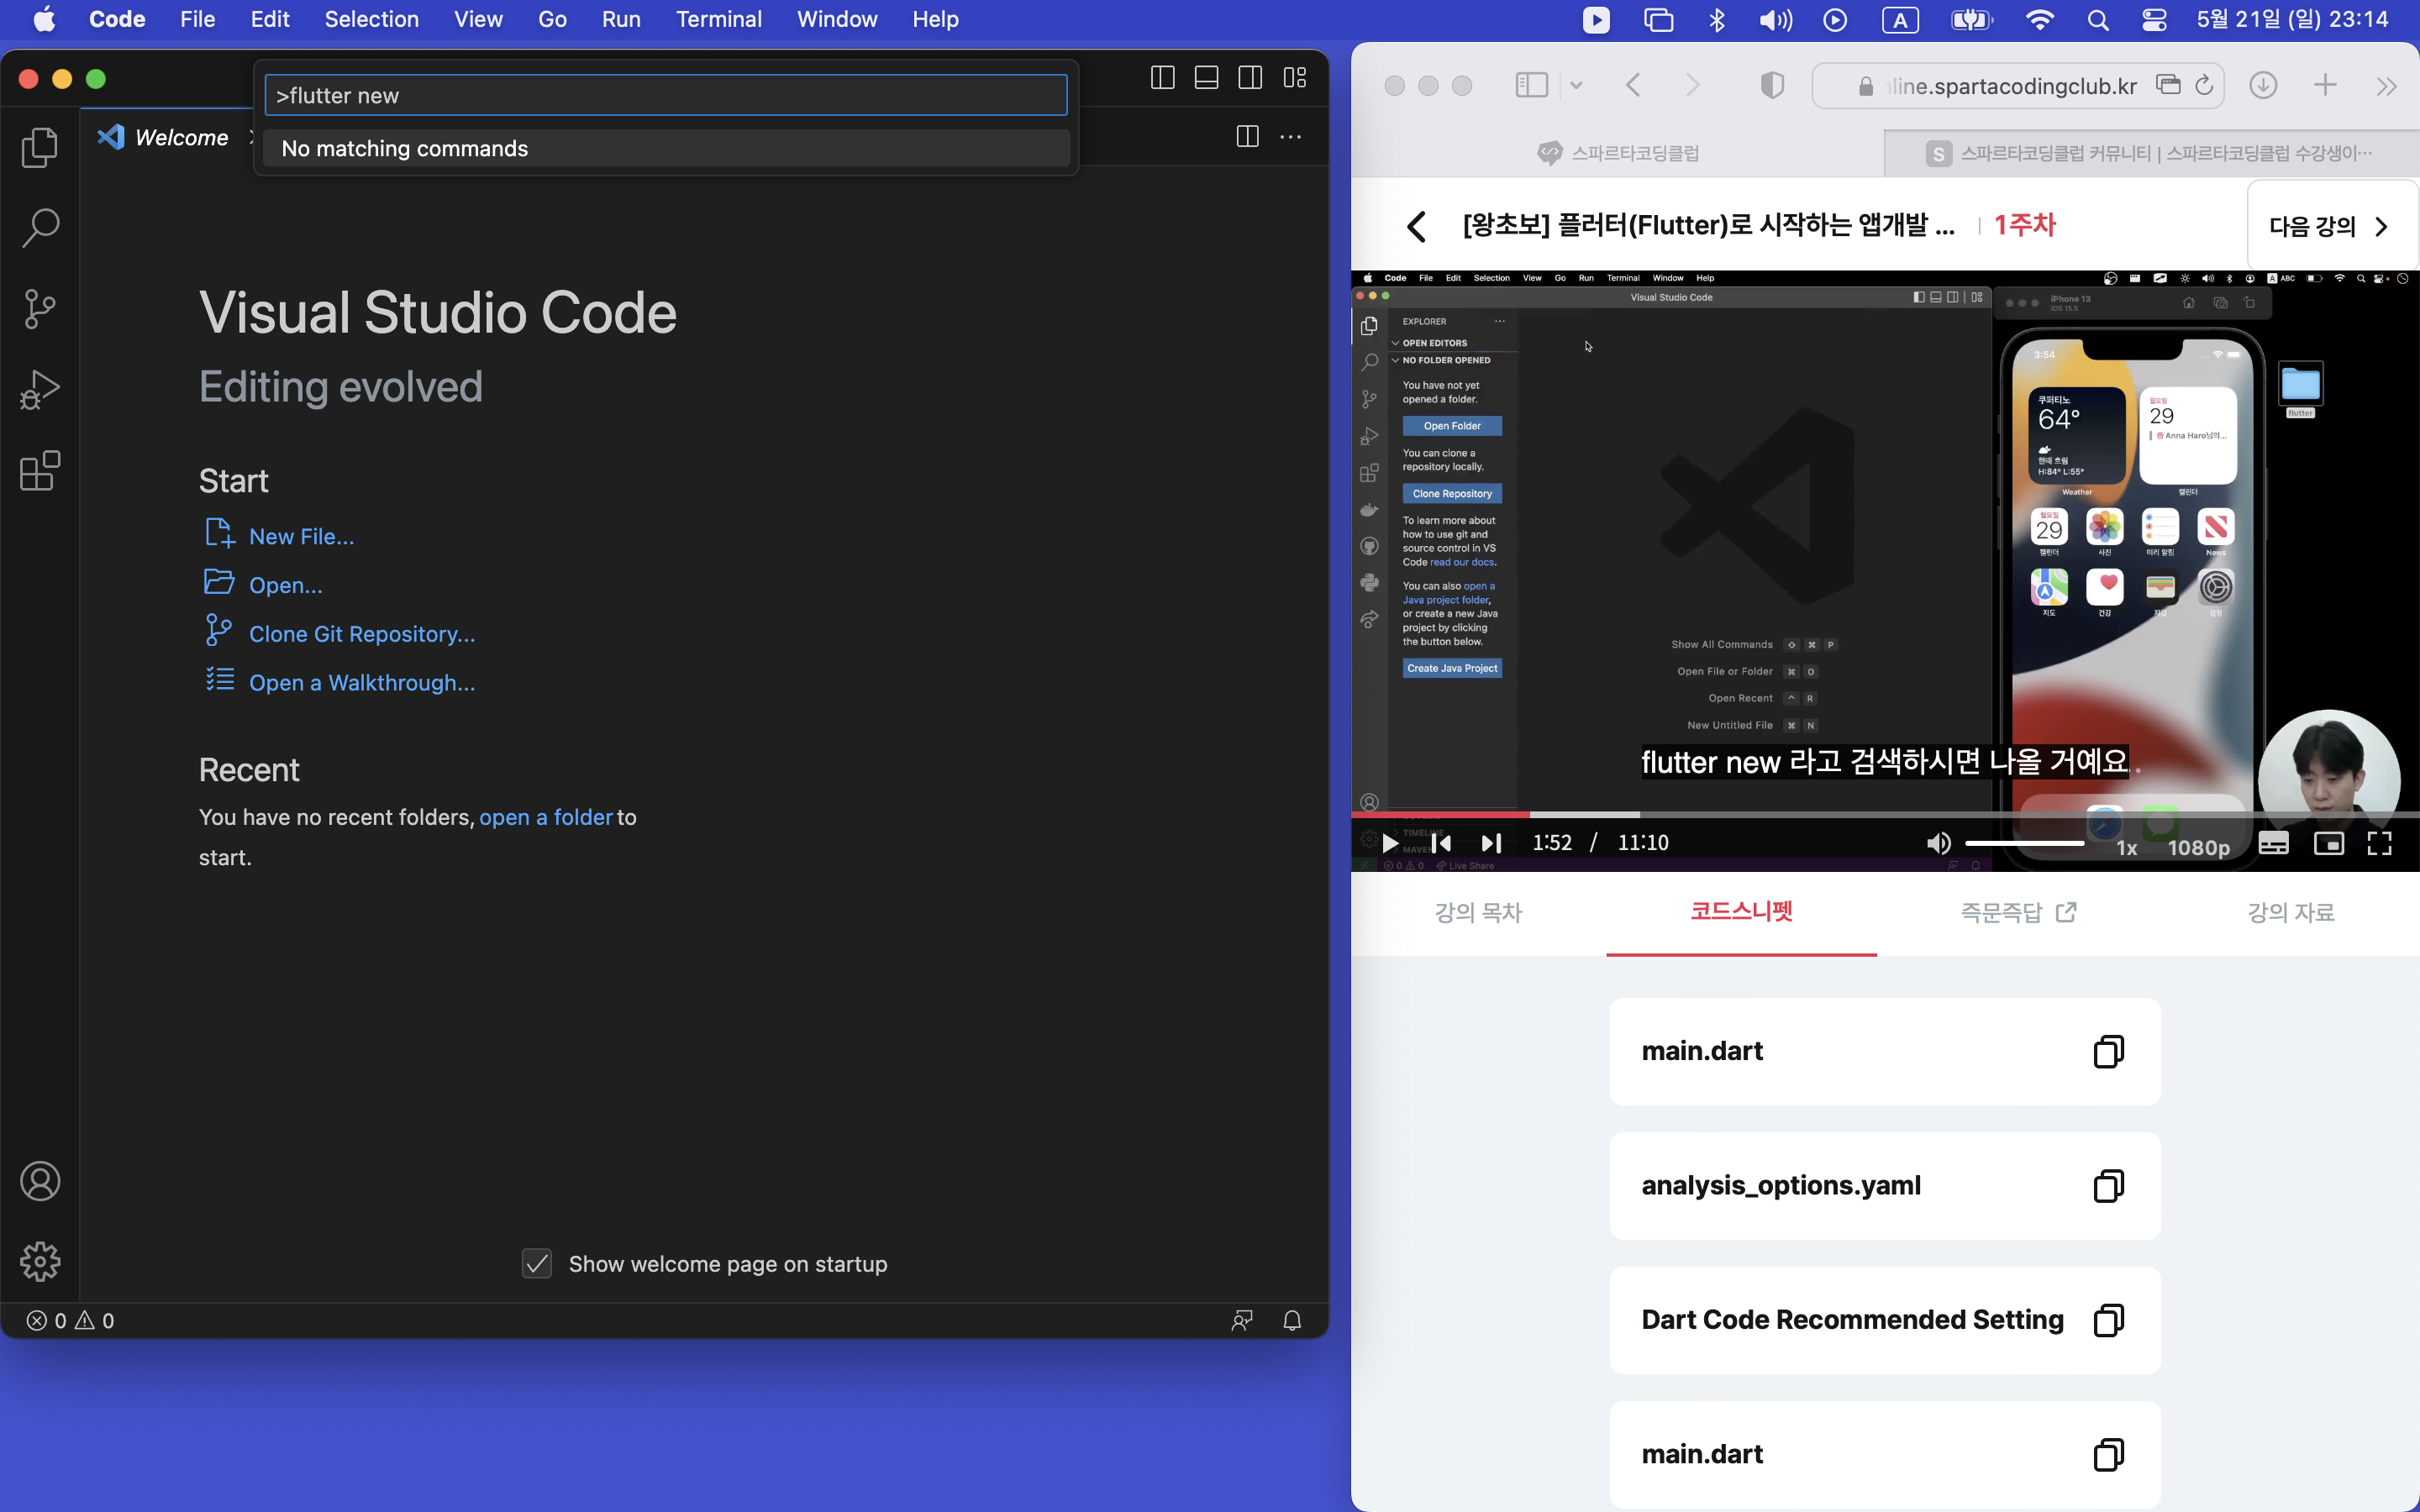Open the Customize Layout icon
Image resolution: width=2420 pixels, height=1512 pixels.
[x=1295, y=78]
